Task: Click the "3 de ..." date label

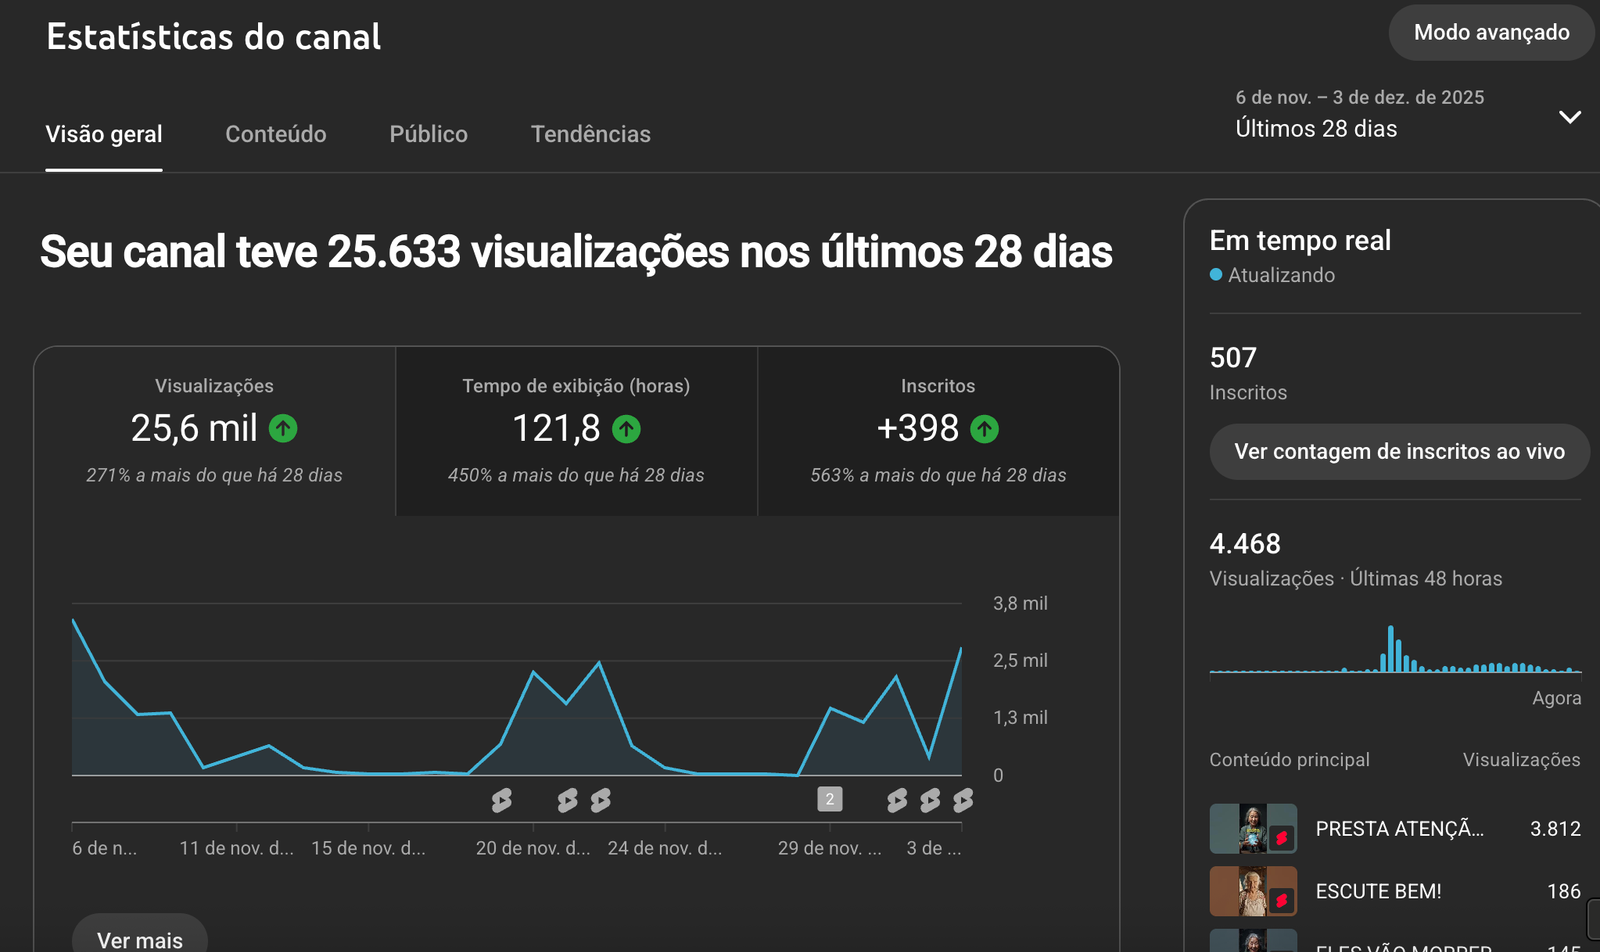Action: coord(934,848)
